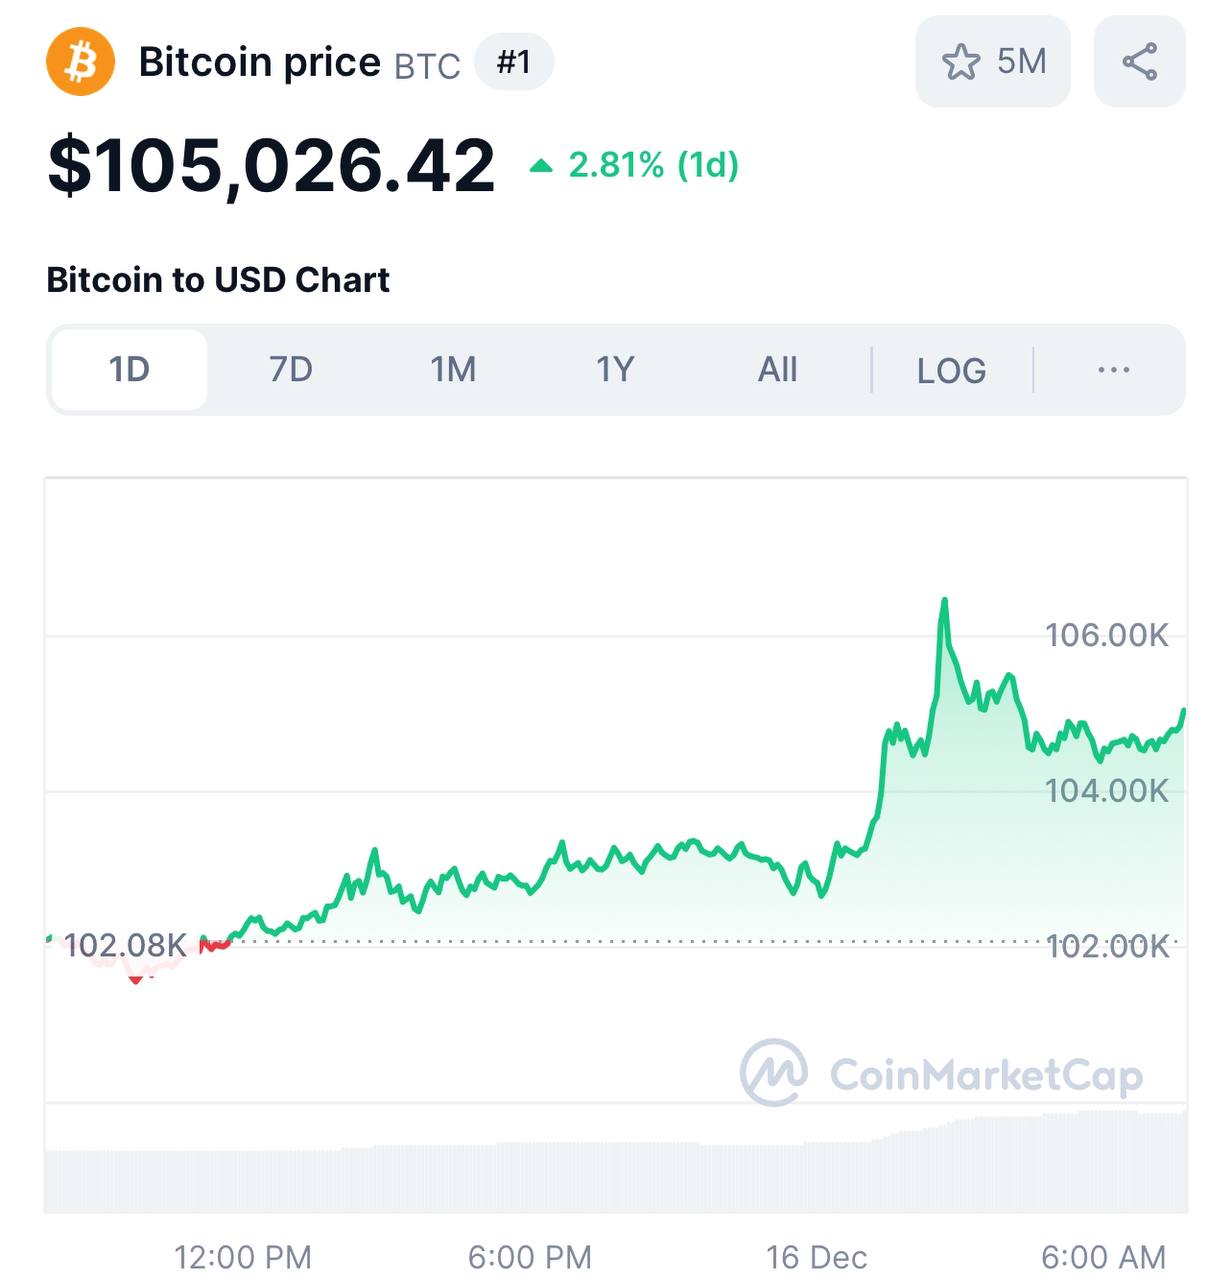Select the 1D timeframe tab
Viewport: 1232px width, 1280px height.
click(129, 370)
